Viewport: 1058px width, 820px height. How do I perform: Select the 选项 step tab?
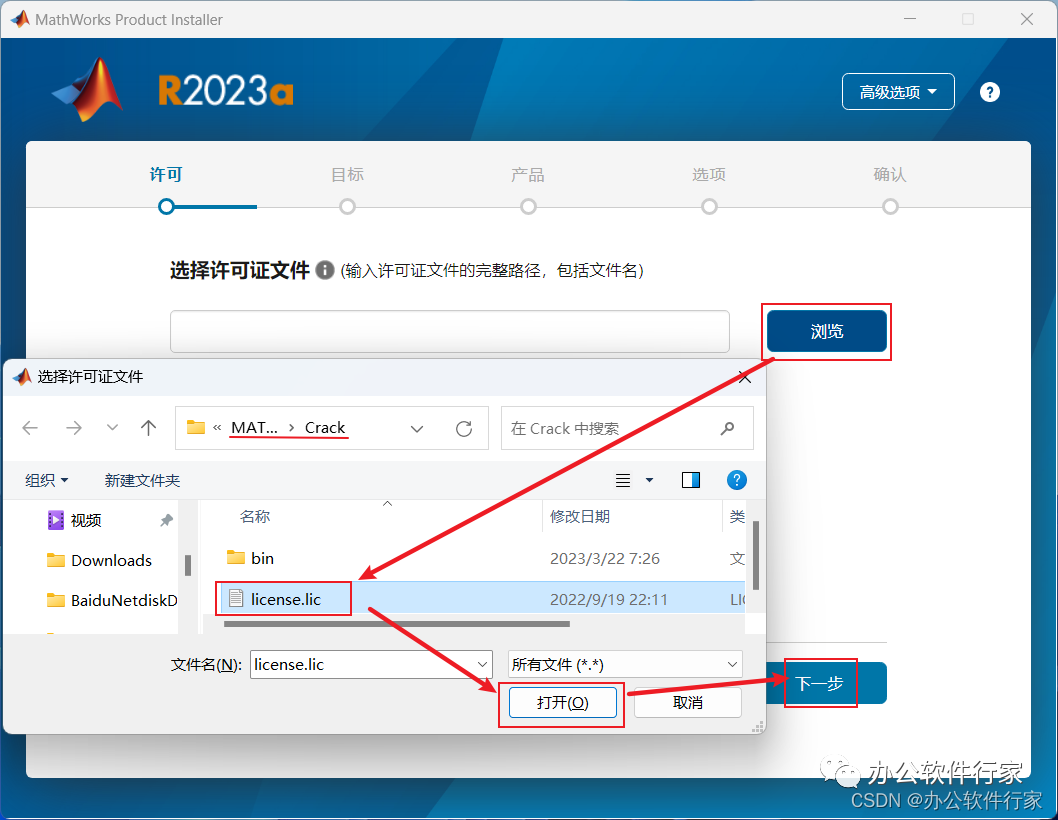coord(709,174)
